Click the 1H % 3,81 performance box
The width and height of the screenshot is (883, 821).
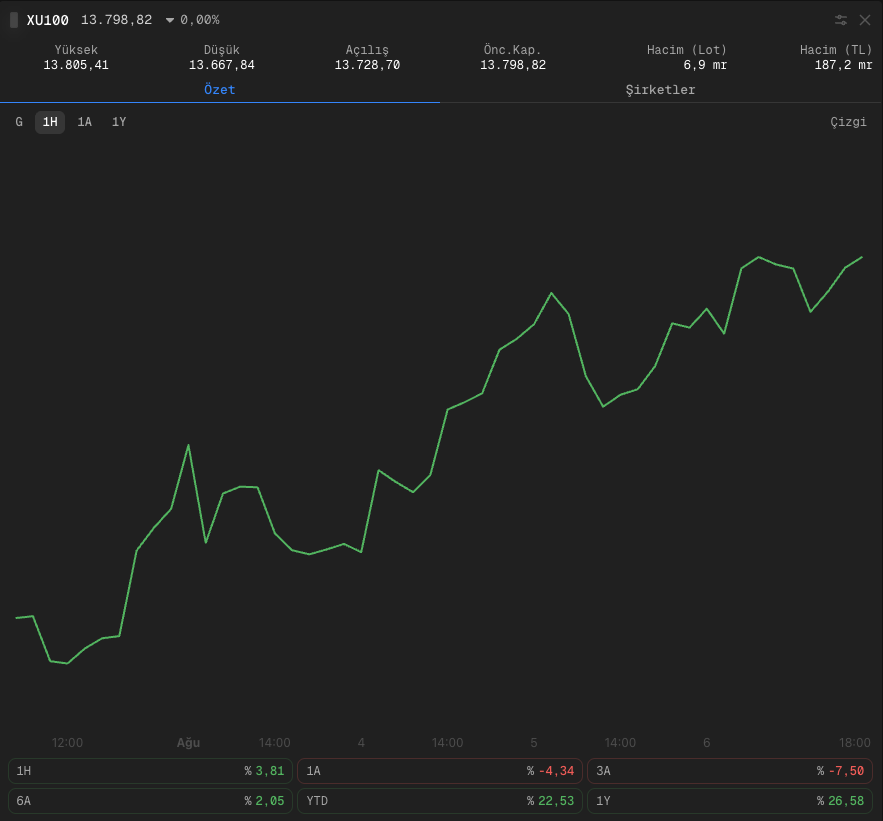pyautogui.click(x=150, y=771)
